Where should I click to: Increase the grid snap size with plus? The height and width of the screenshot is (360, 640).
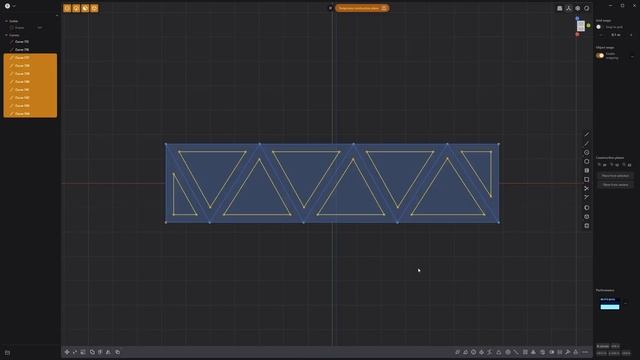click(x=631, y=35)
